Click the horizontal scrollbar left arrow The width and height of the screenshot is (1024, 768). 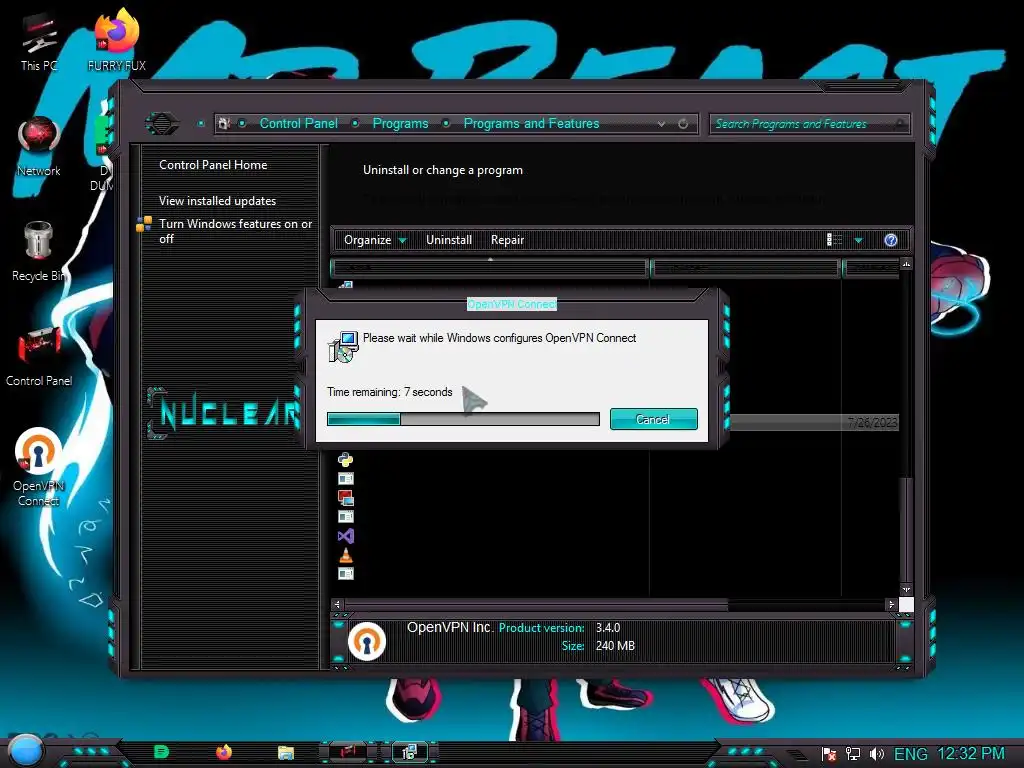pyautogui.click(x=337, y=604)
